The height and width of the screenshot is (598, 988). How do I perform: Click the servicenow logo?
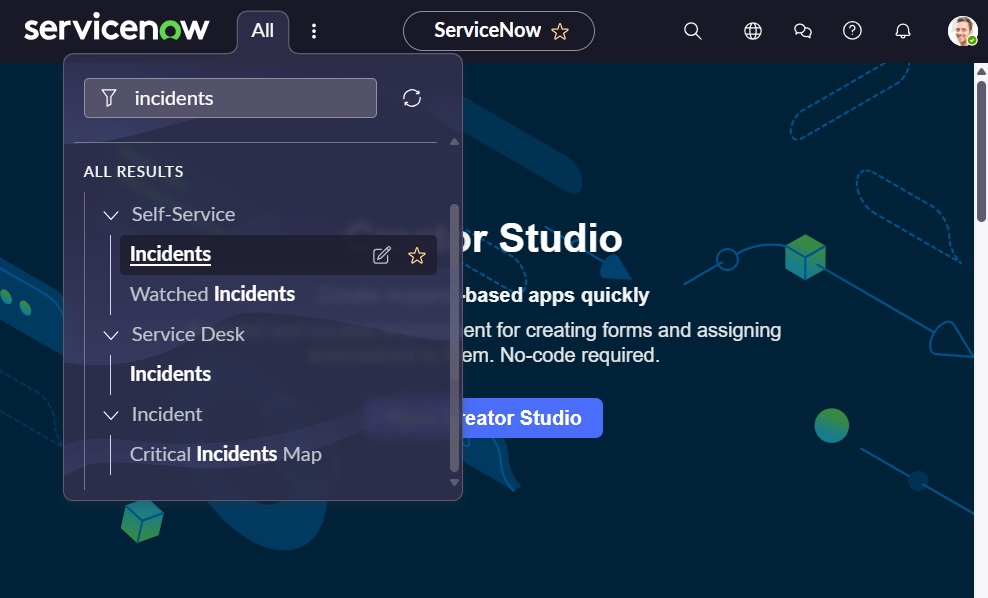pos(117,29)
